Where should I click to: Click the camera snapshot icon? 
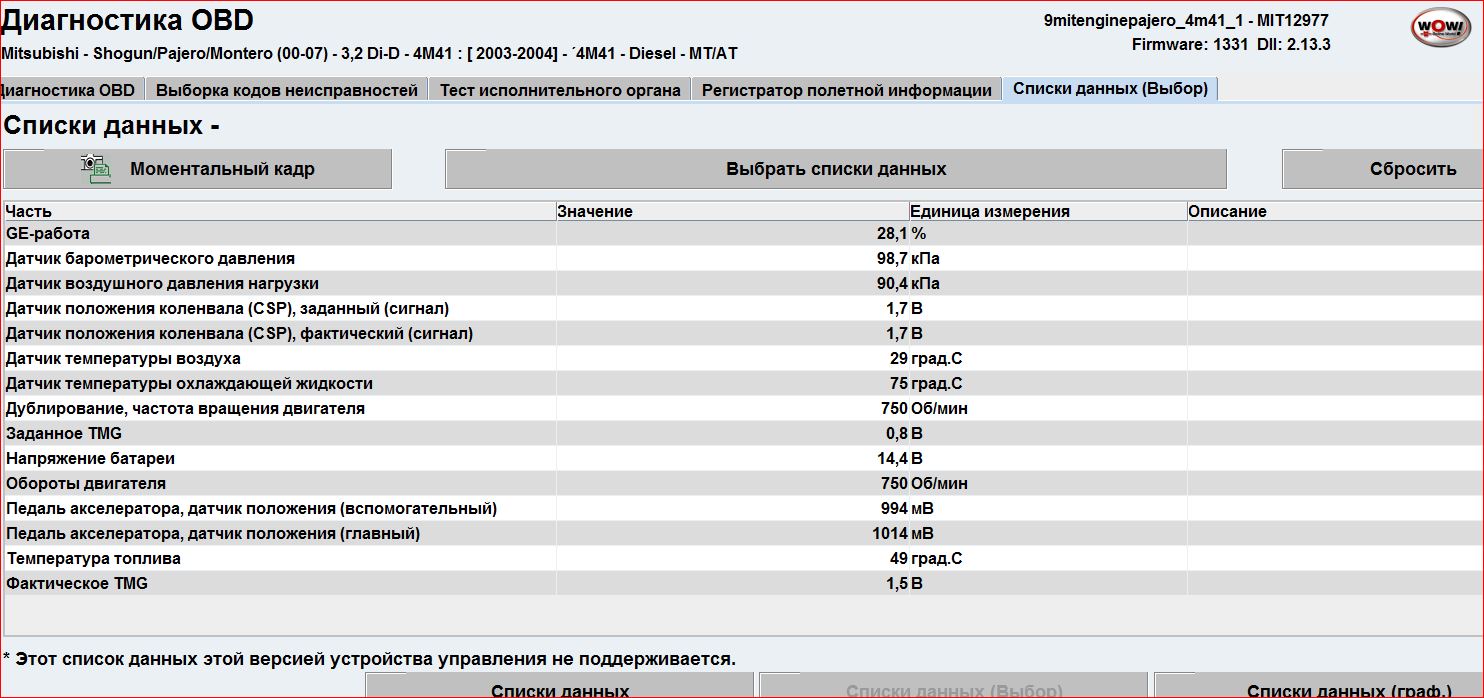[96, 169]
